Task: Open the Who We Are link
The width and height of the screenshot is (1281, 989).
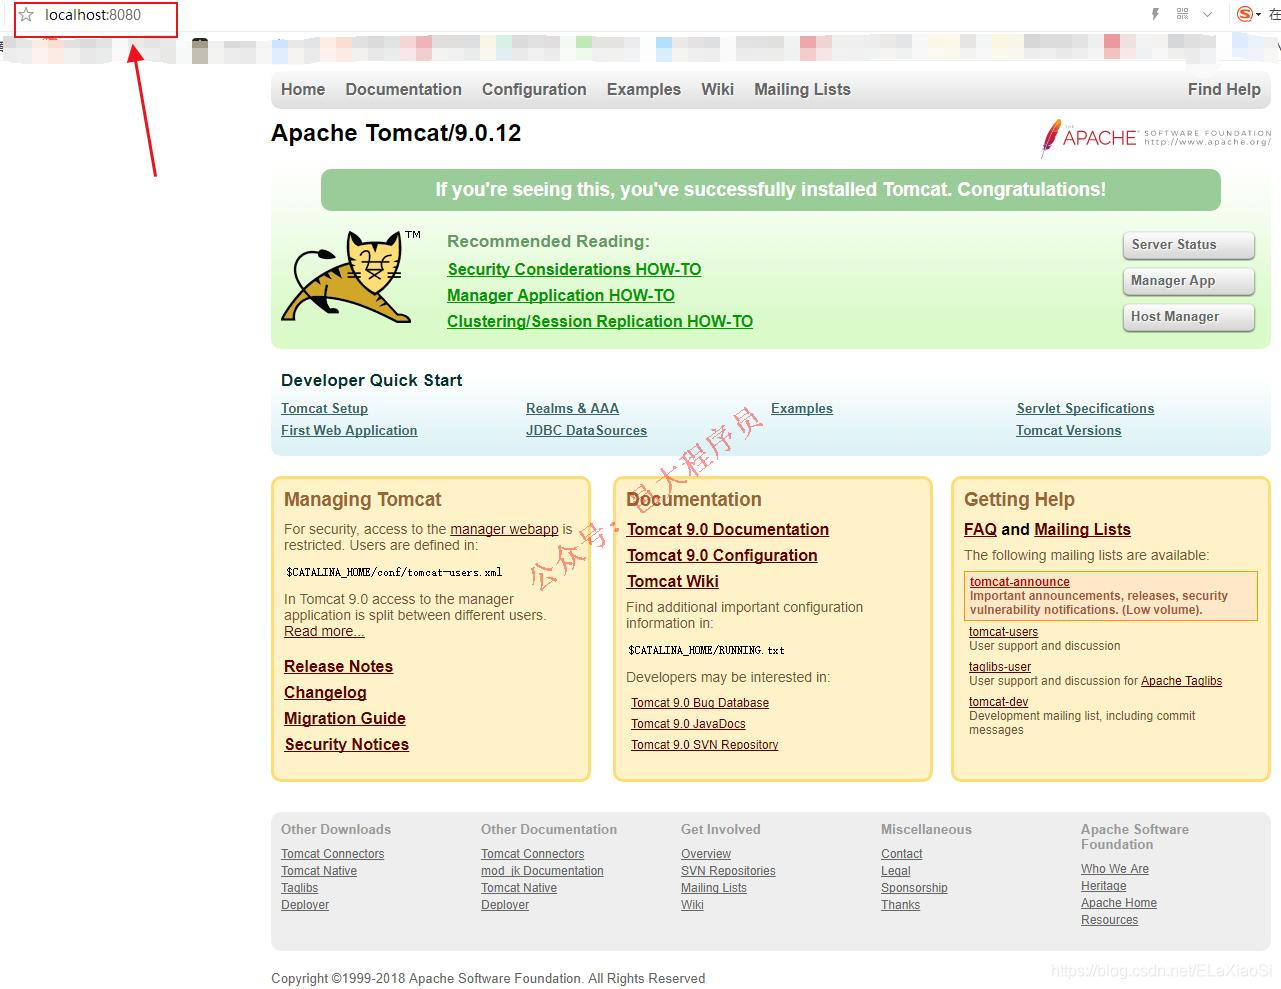Action: (x=1115, y=869)
